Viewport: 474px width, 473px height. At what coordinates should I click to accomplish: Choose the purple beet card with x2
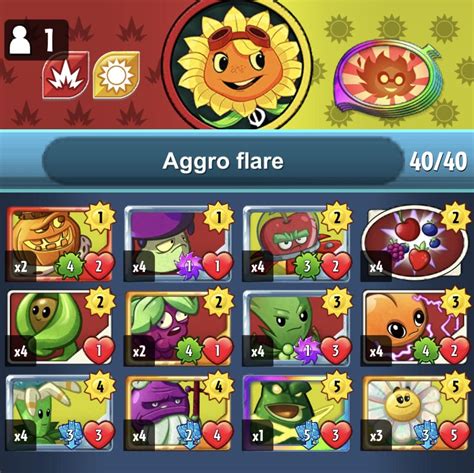179,329
